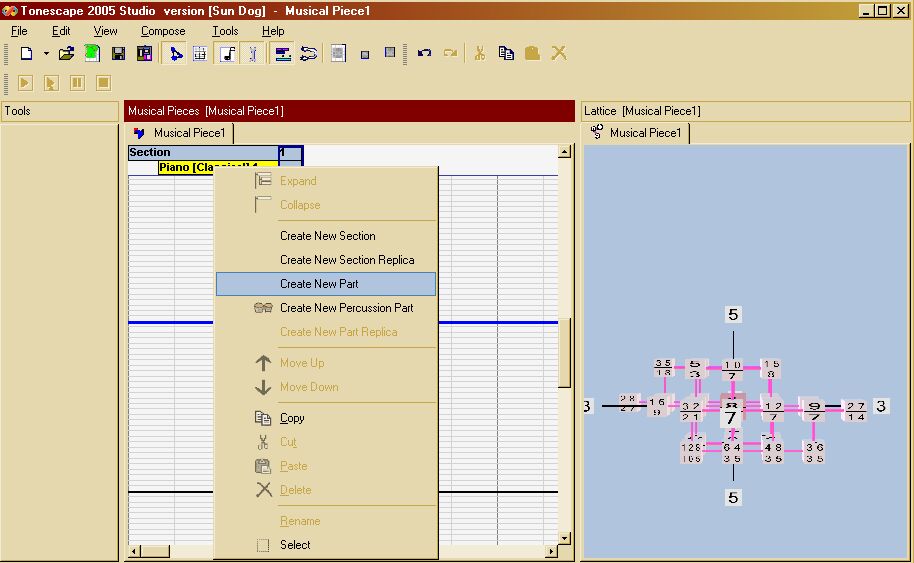Click the horizontal scrollbar left arrow
914x563 pixels.
[135, 551]
